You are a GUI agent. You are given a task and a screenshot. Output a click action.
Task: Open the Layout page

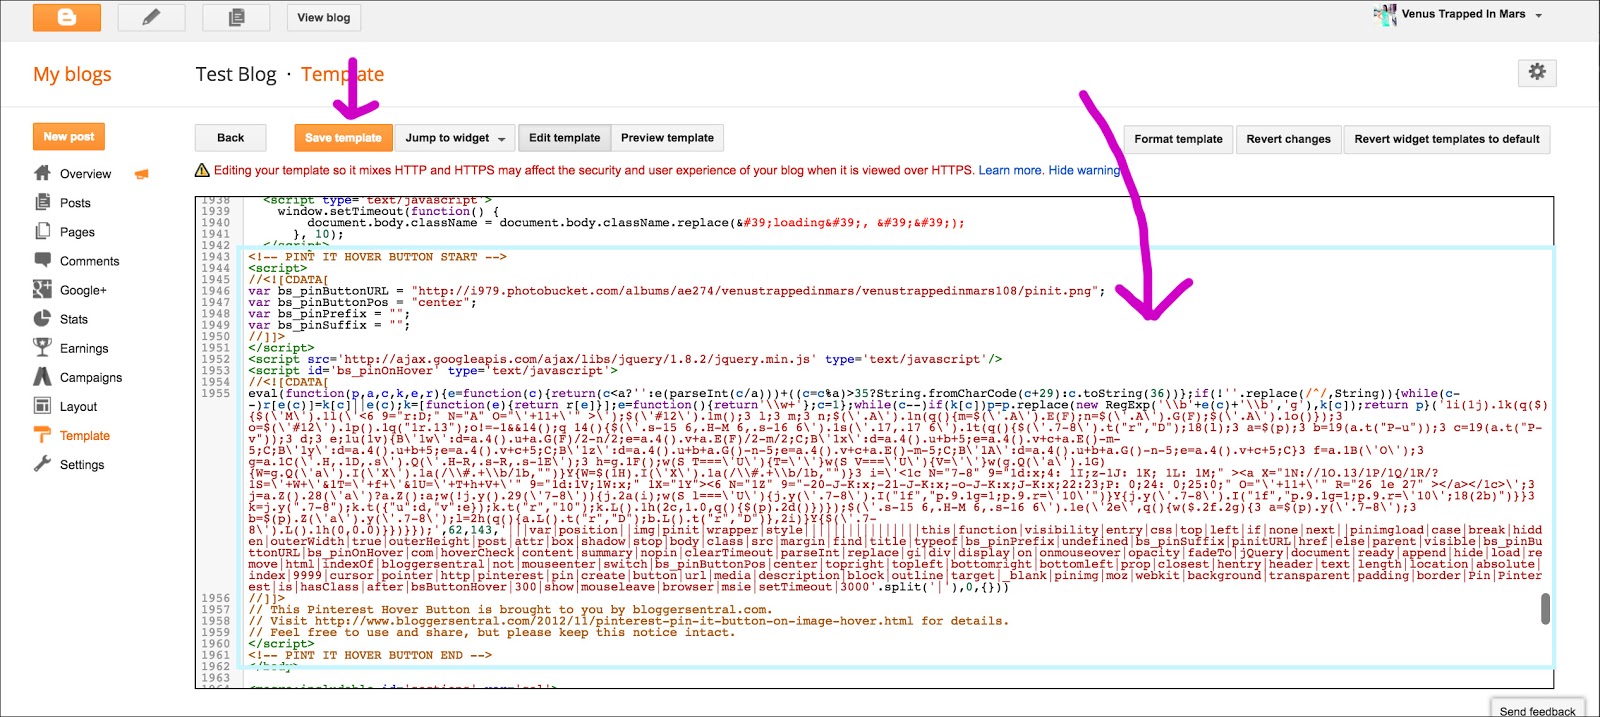click(x=78, y=406)
